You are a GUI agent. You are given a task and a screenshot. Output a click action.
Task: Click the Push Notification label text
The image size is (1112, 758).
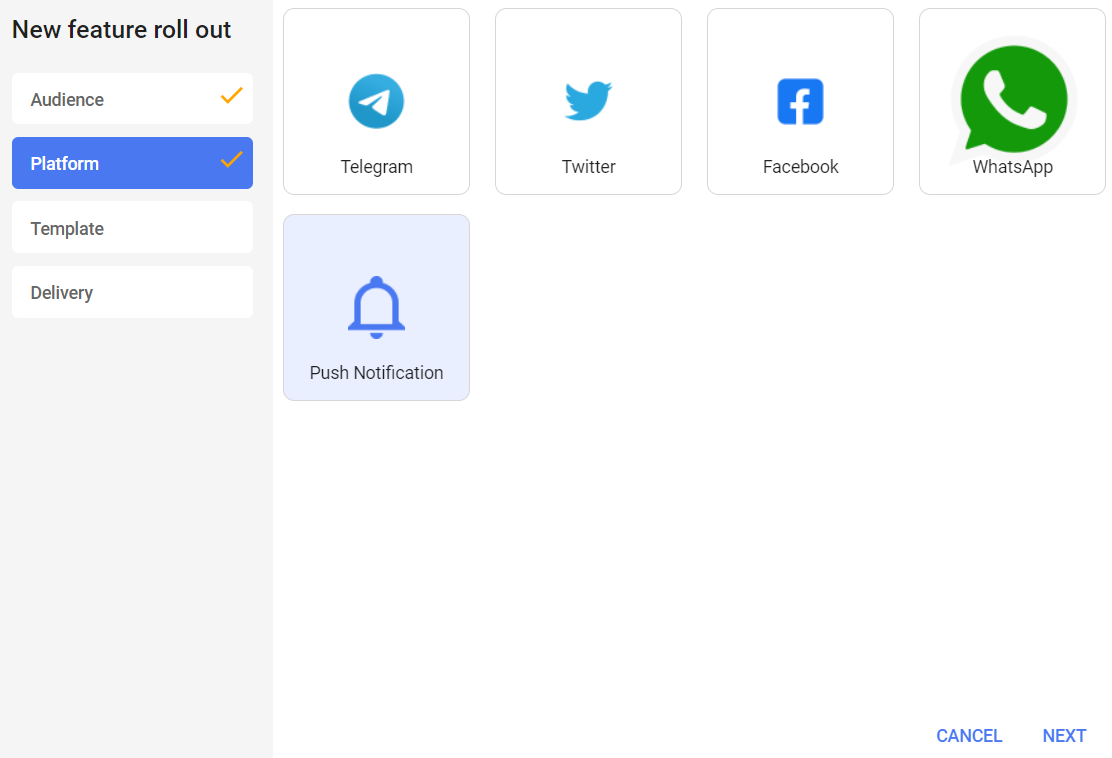click(x=377, y=372)
